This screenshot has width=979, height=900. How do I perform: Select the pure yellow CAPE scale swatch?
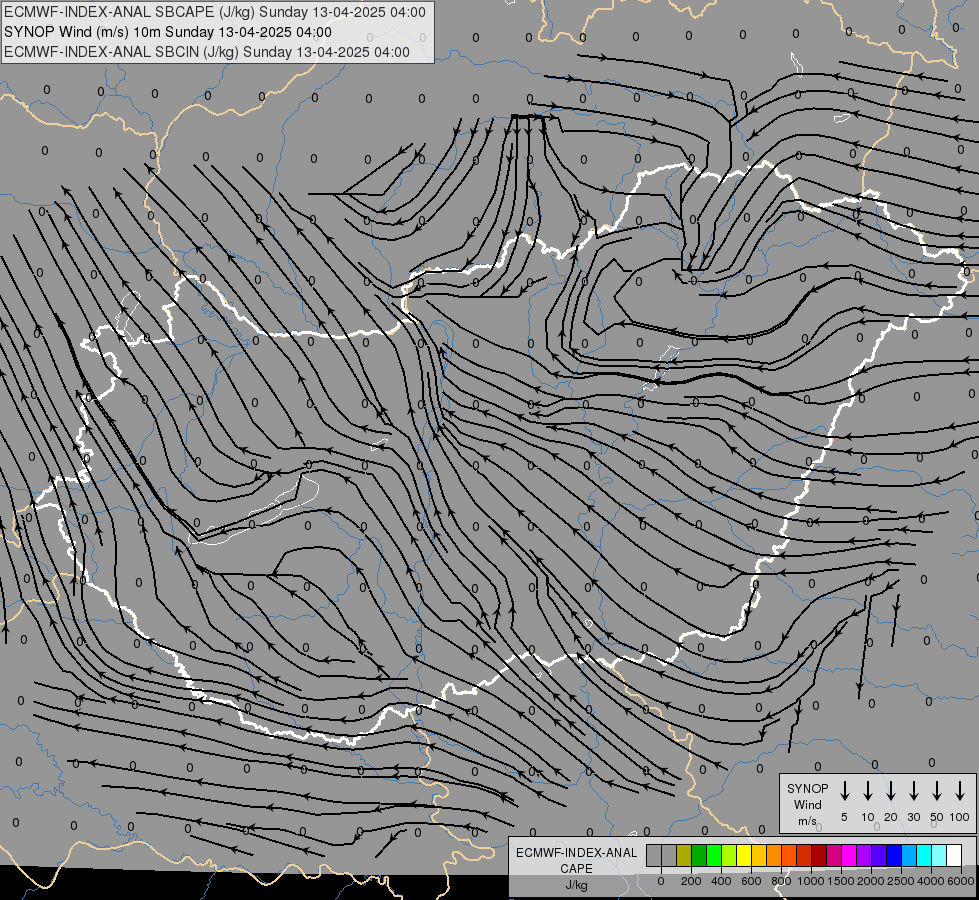click(744, 856)
